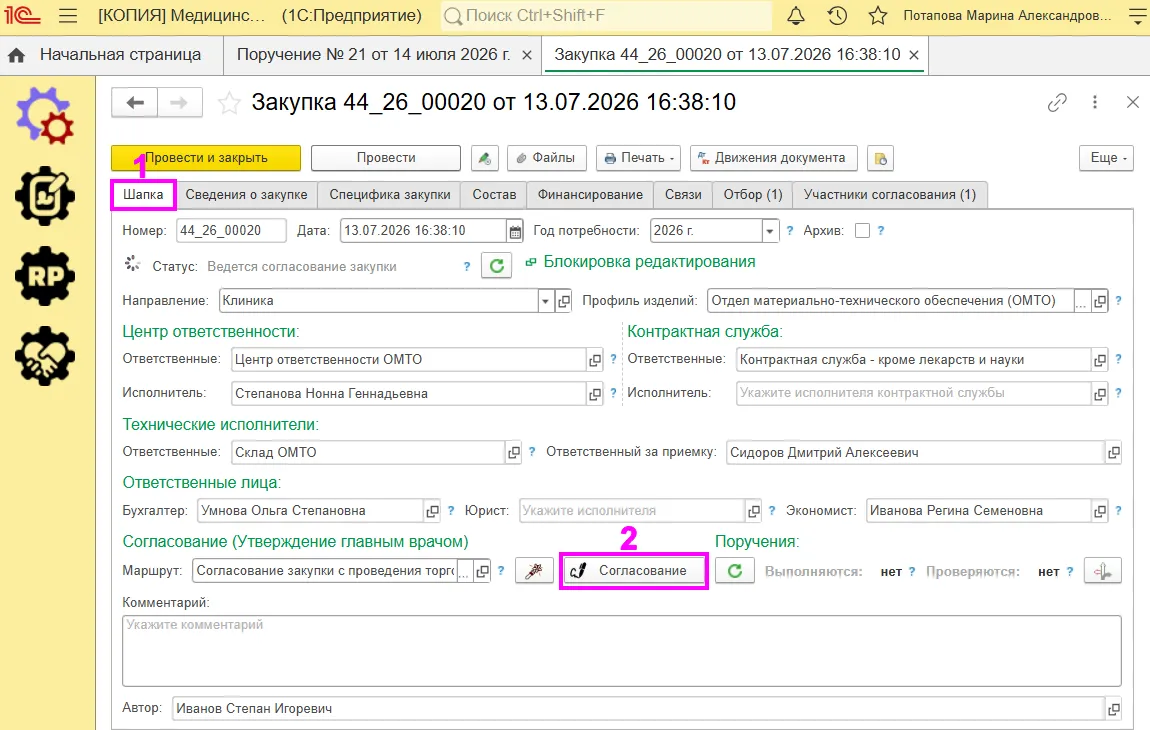Click the Согласование button
Image resolution: width=1150 pixels, height=730 pixels.
click(634, 571)
